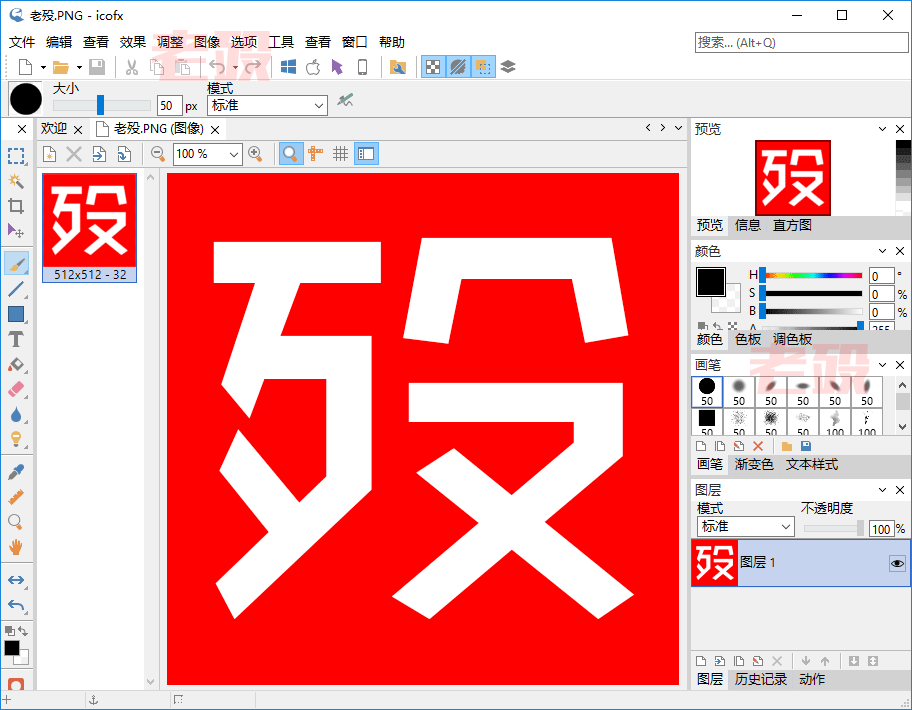Open the 工具 menu
The width and height of the screenshot is (912, 710).
click(x=281, y=42)
